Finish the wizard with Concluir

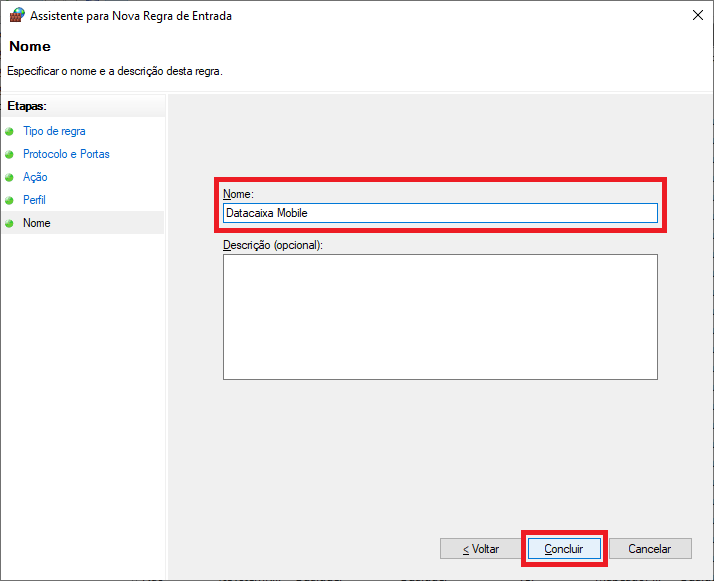coord(564,549)
